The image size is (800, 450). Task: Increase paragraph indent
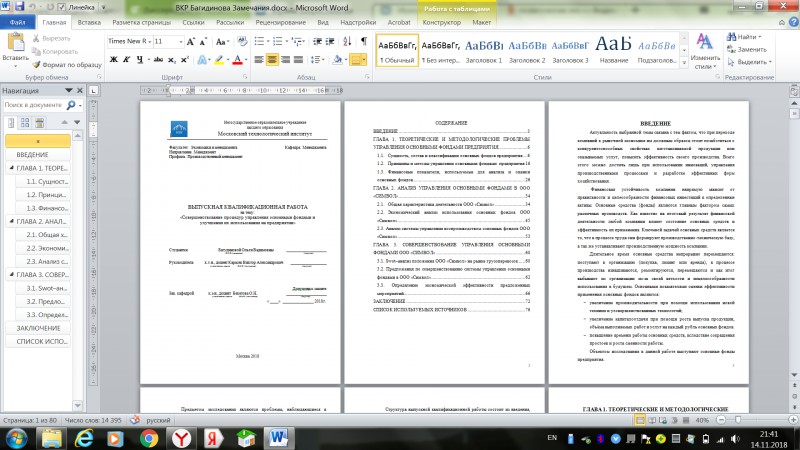[x=330, y=41]
